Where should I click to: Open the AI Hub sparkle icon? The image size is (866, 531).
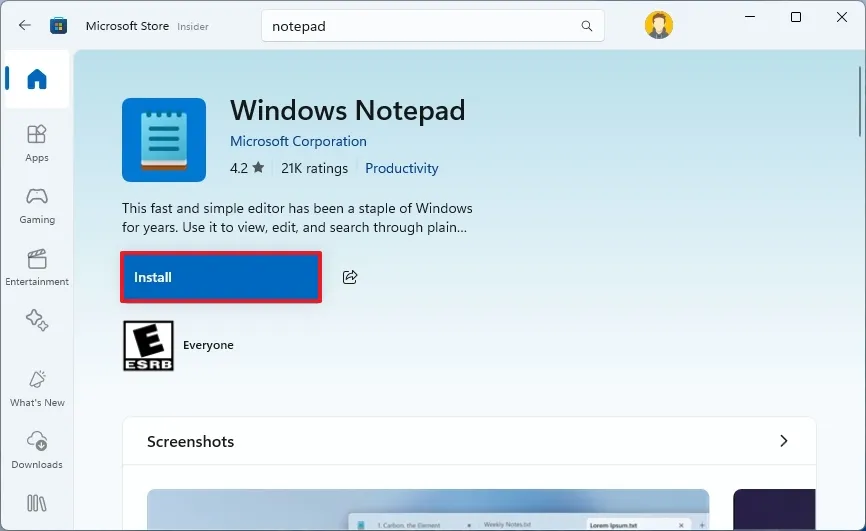tap(37, 320)
